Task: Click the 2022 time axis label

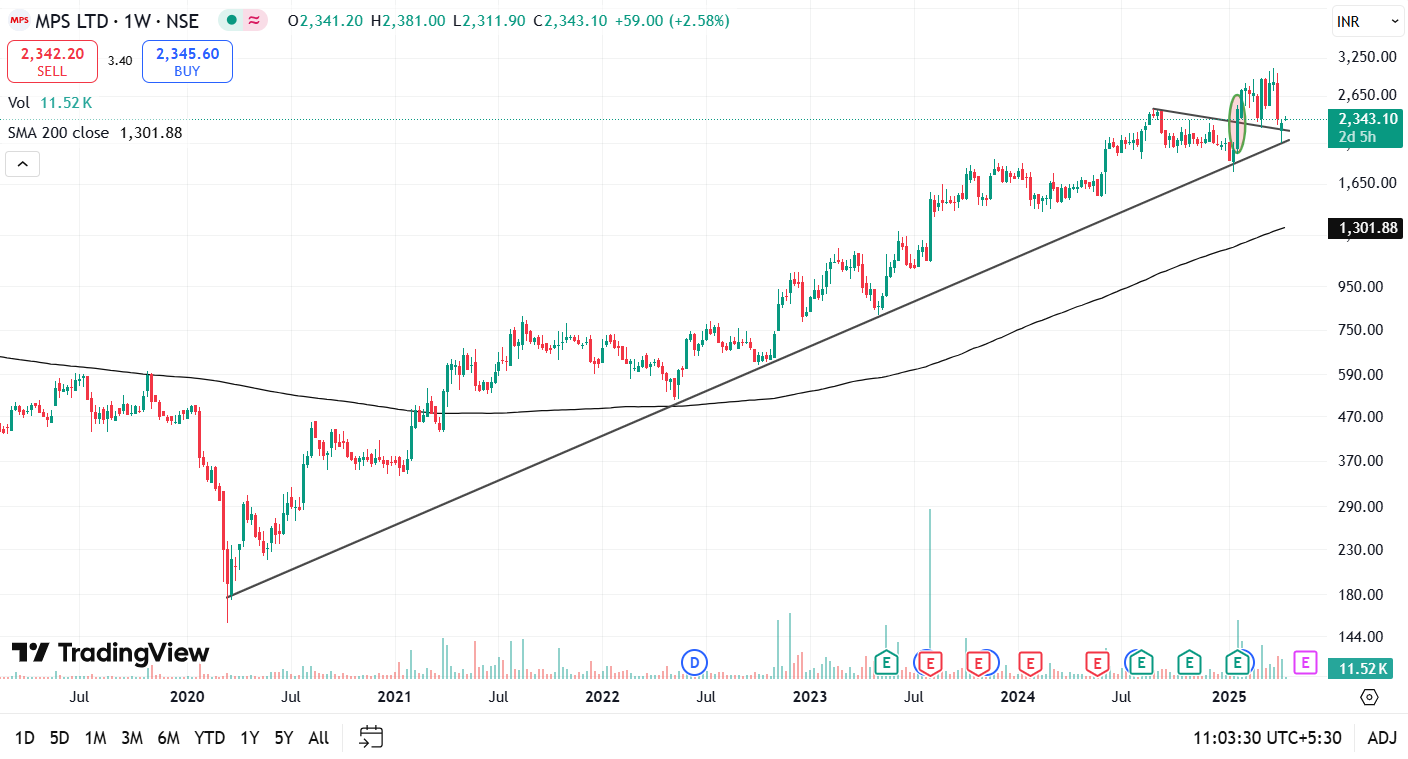Action: coord(602,697)
